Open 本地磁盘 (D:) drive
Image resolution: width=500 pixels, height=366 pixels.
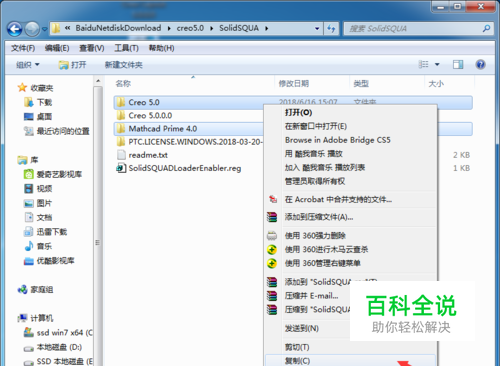(x=53, y=347)
